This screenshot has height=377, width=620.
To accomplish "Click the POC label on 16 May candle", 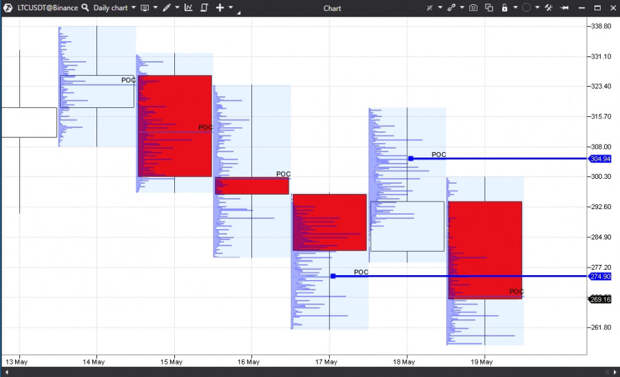I will tap(283, 174).
